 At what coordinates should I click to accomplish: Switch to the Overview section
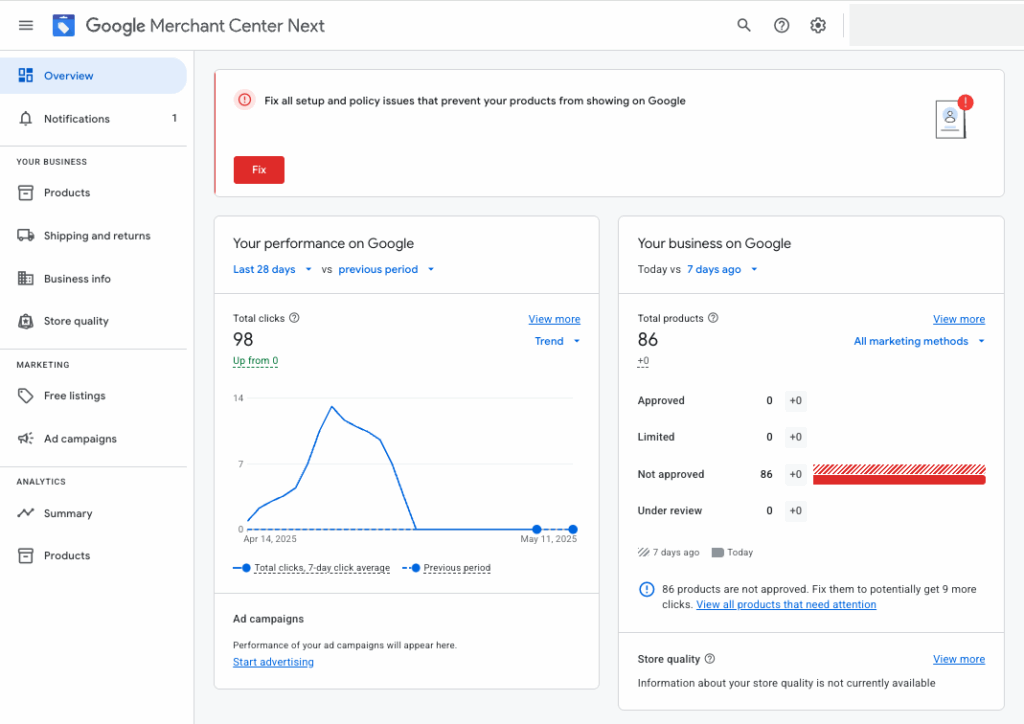pos(69,75)
